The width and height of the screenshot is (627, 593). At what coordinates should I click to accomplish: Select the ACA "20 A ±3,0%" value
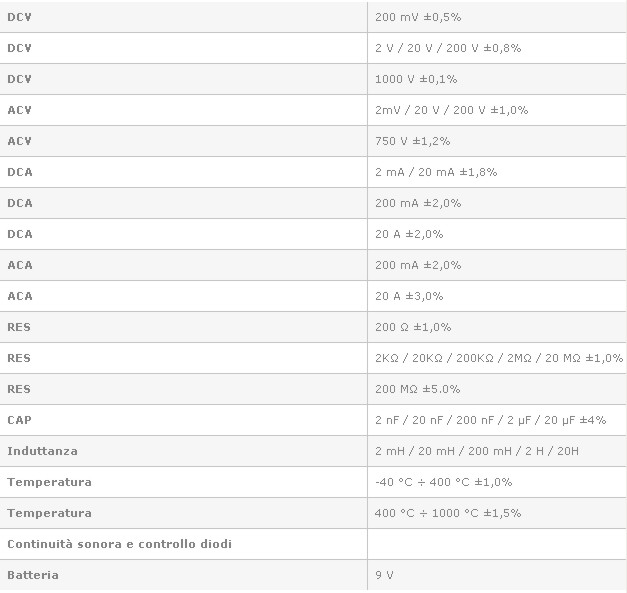409,296
